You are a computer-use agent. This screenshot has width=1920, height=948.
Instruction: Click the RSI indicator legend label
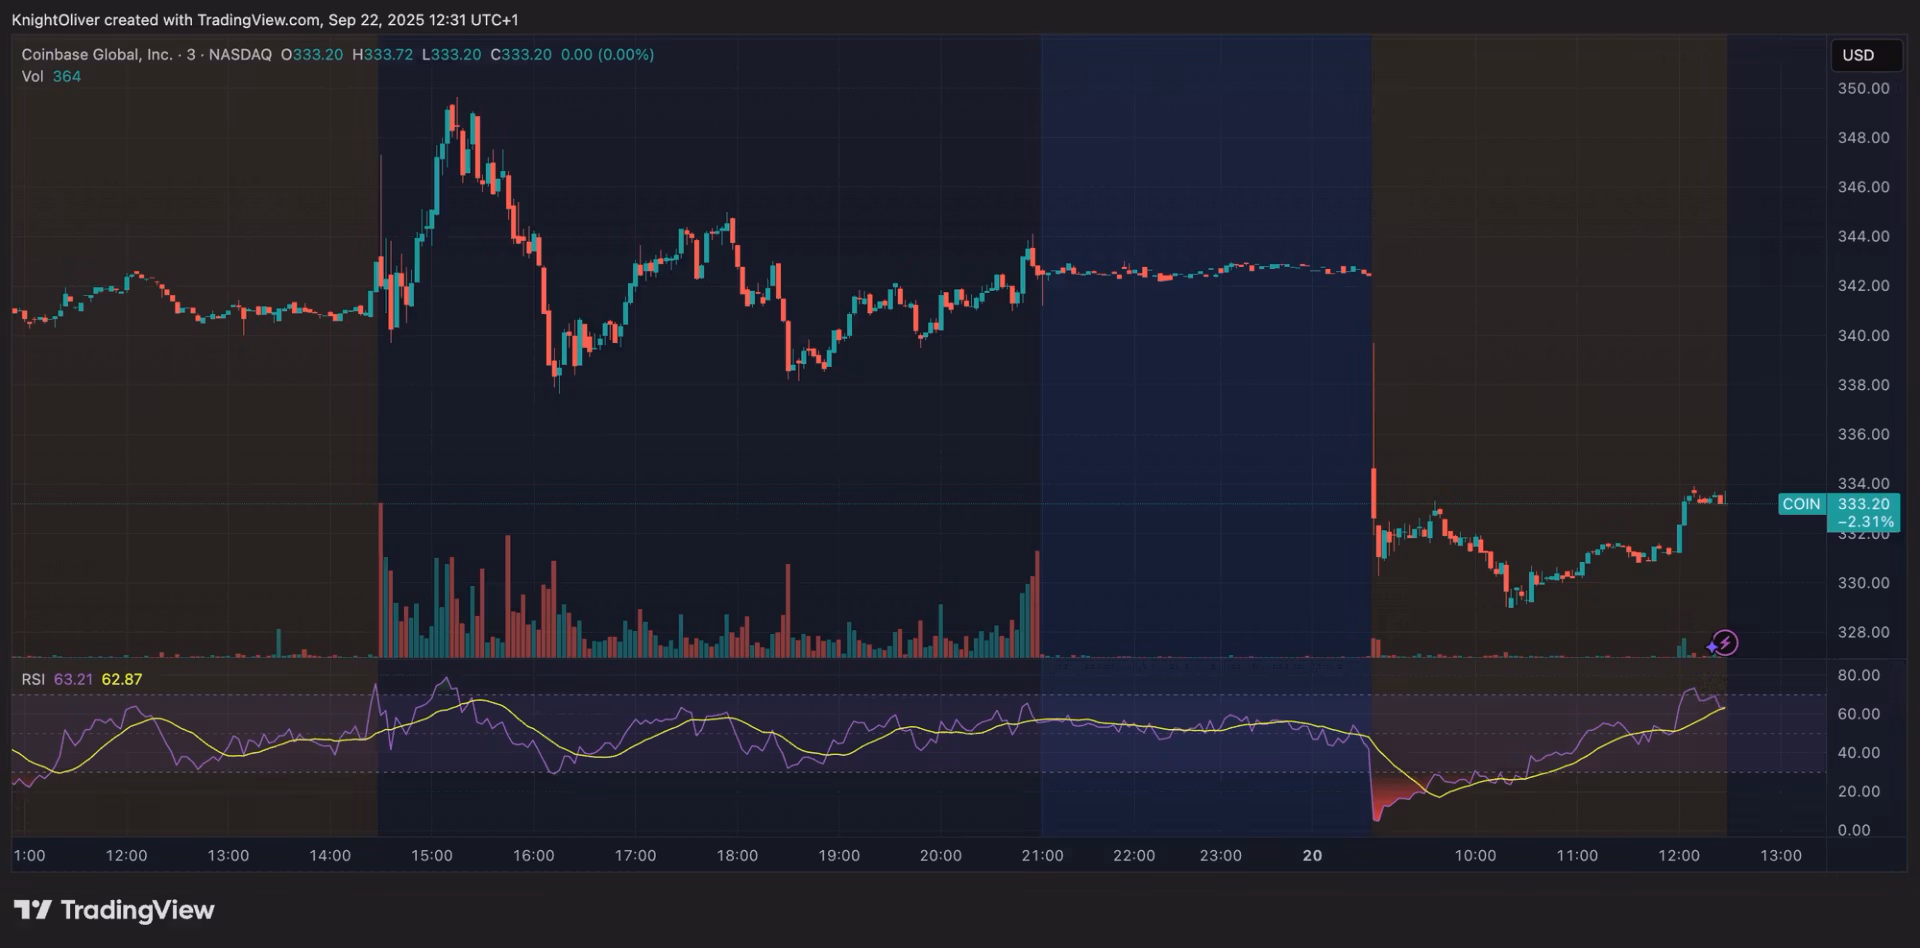coord(33,679)
